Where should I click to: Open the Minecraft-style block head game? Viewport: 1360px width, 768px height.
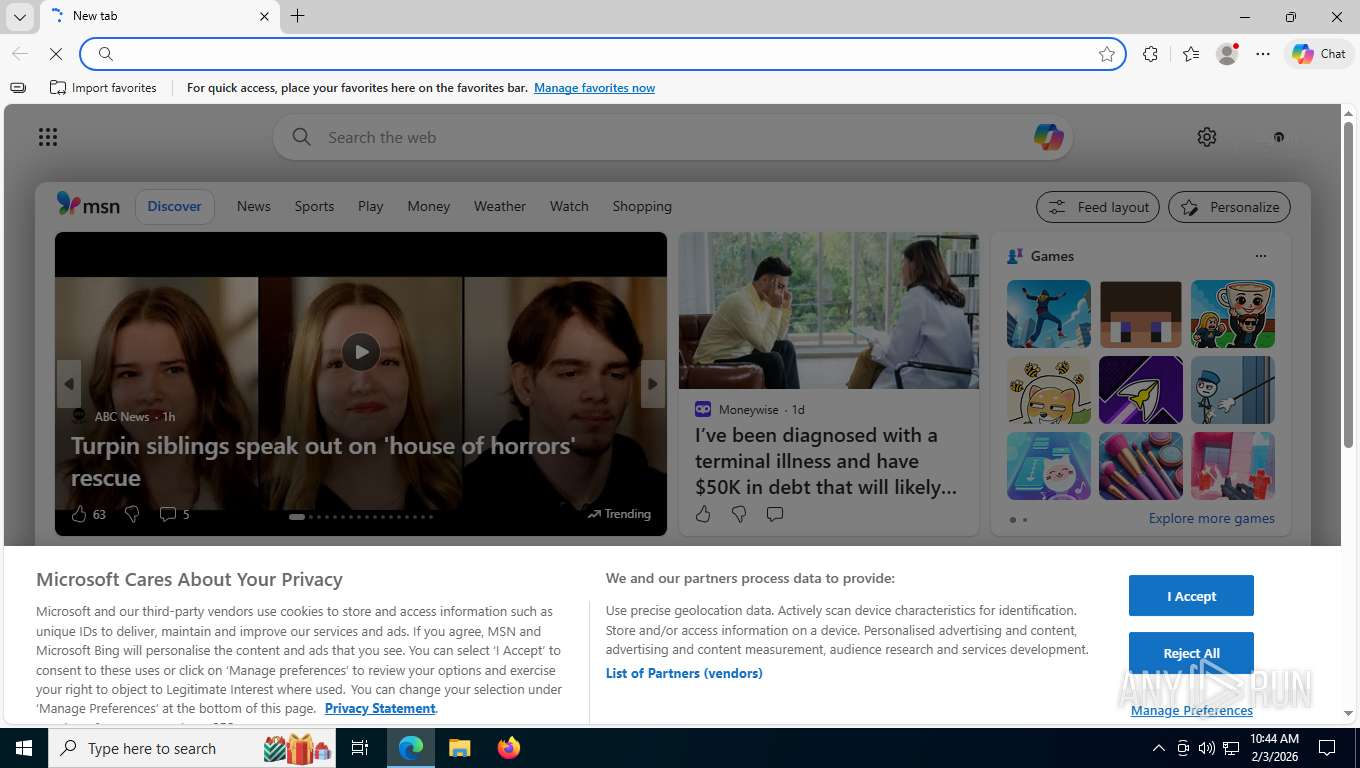tap(1141, 314)
